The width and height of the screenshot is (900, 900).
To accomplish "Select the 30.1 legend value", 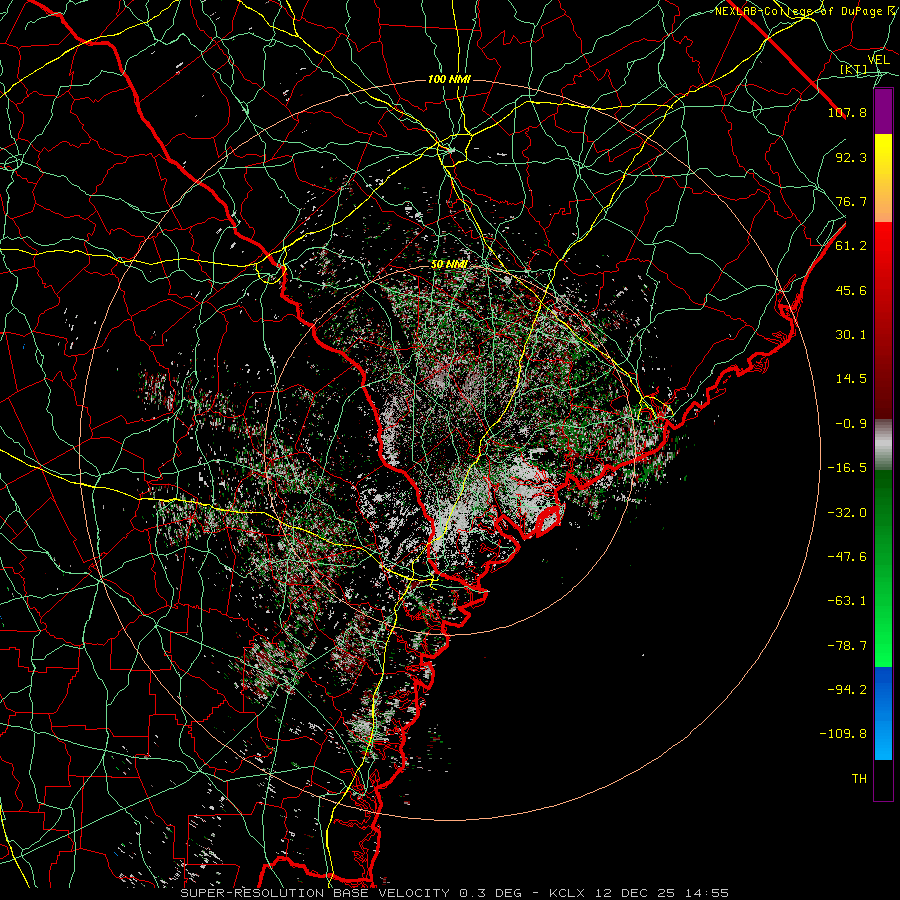I will pos(851,335).
